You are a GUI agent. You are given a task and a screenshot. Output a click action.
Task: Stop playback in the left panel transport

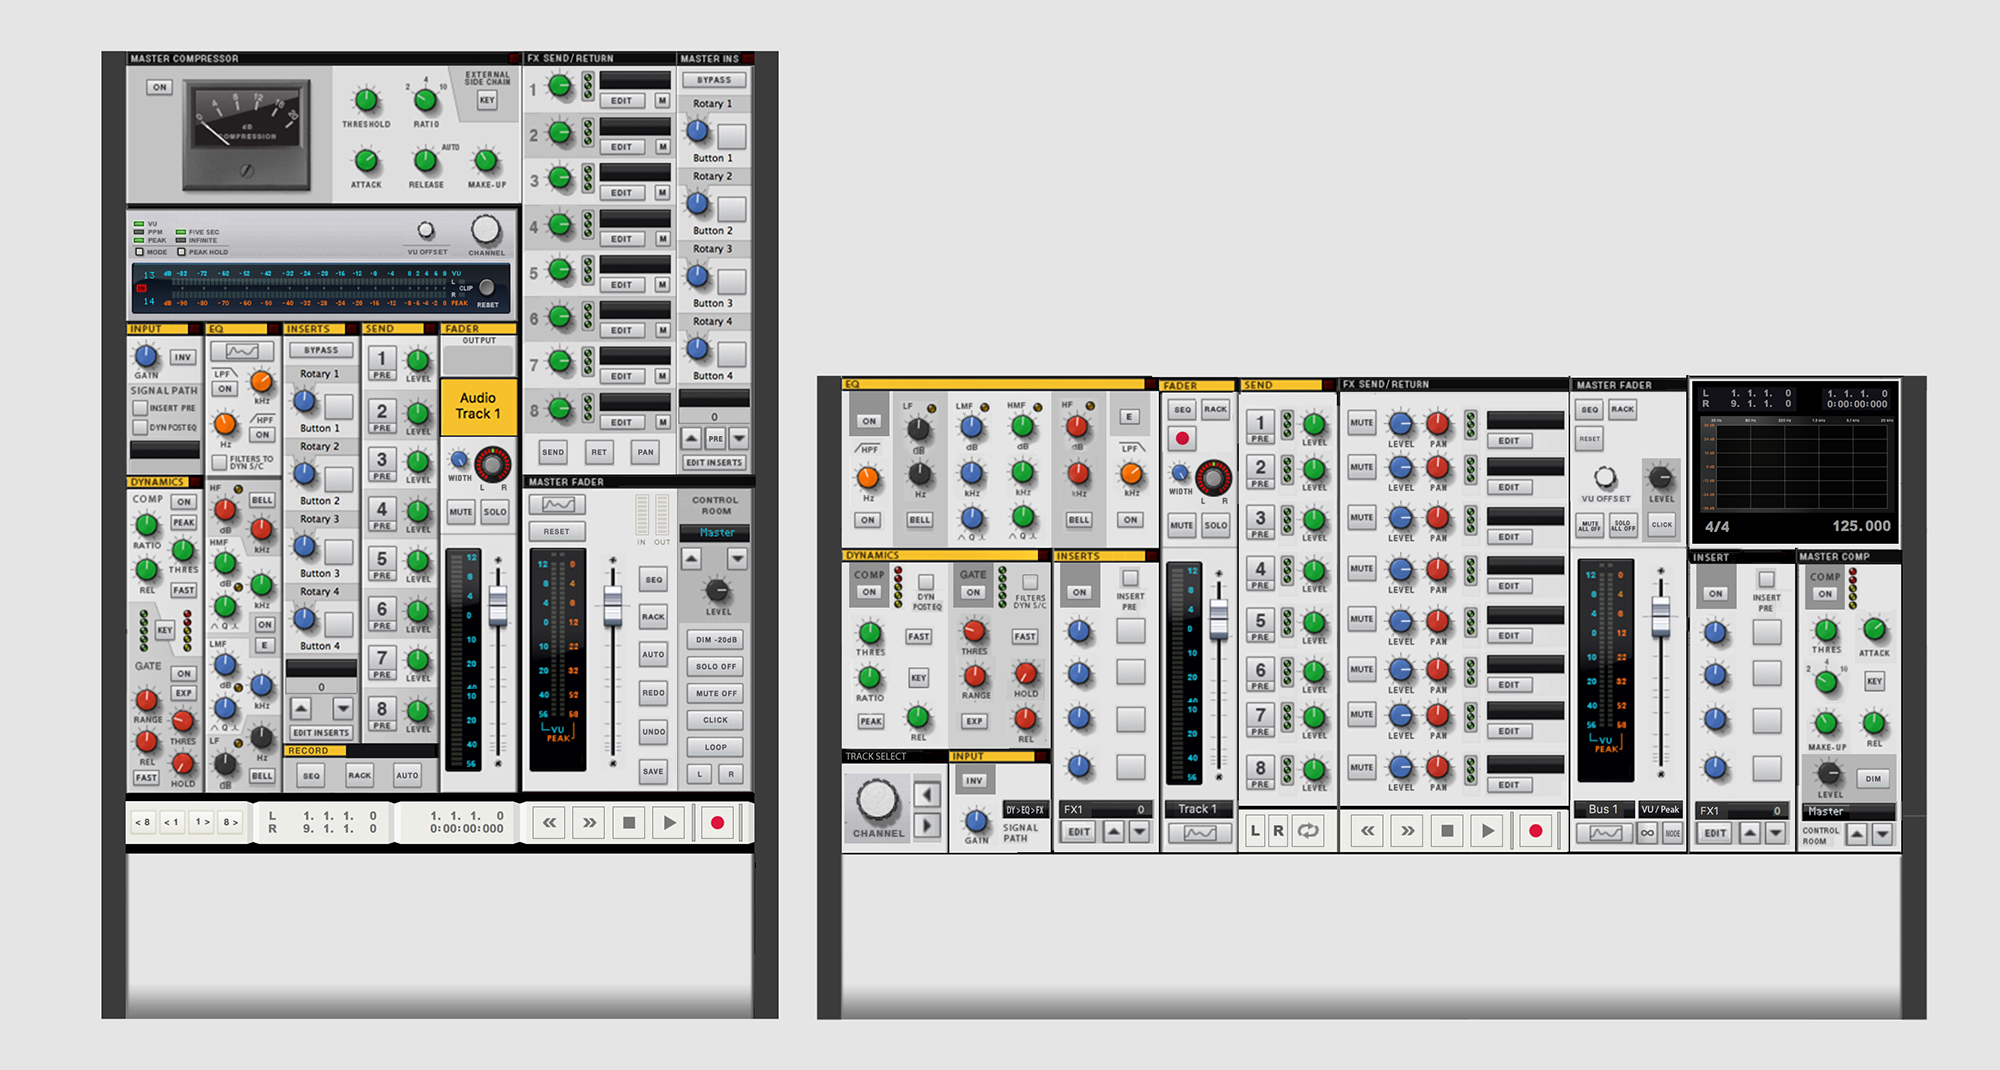click(629, 823)
